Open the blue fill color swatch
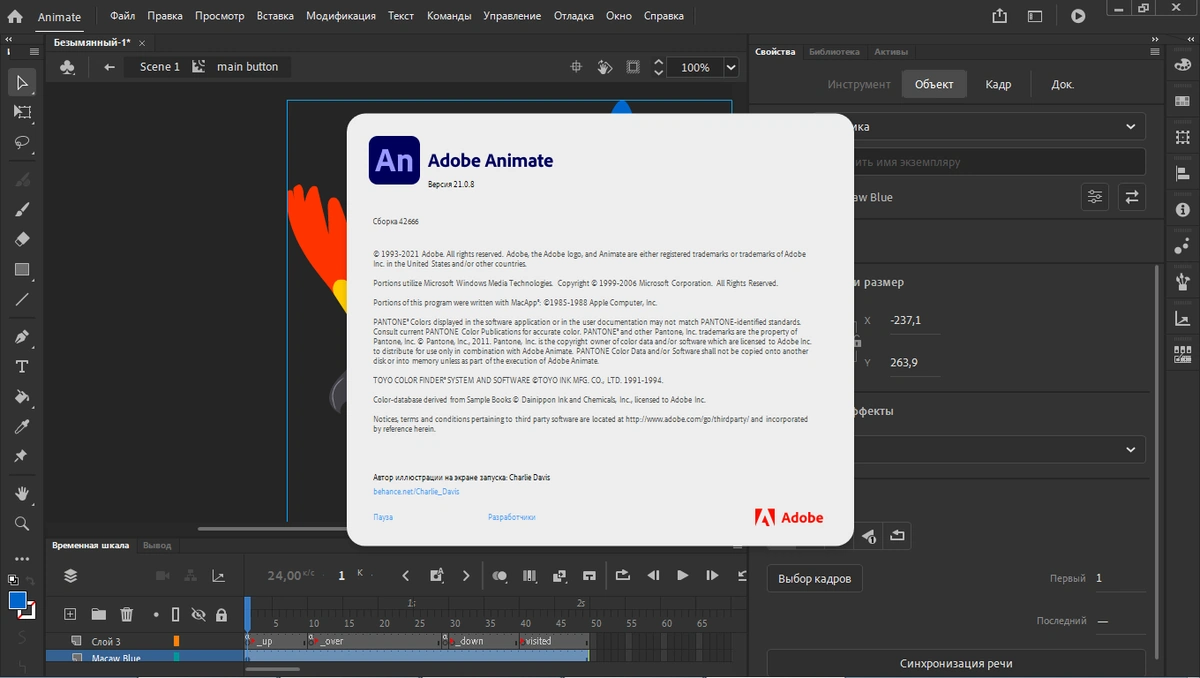 pyautogui.click(x=17, y=600)
